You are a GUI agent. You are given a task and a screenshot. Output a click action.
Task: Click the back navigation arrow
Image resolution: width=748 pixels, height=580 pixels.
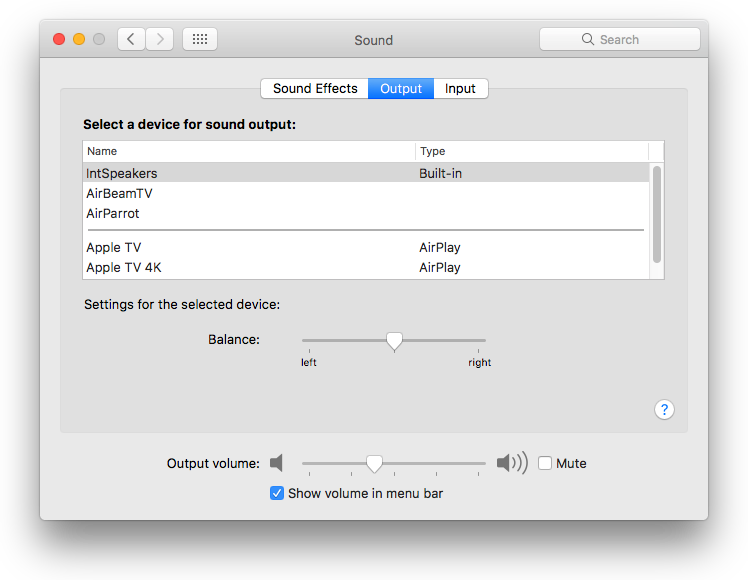point(131,39)
